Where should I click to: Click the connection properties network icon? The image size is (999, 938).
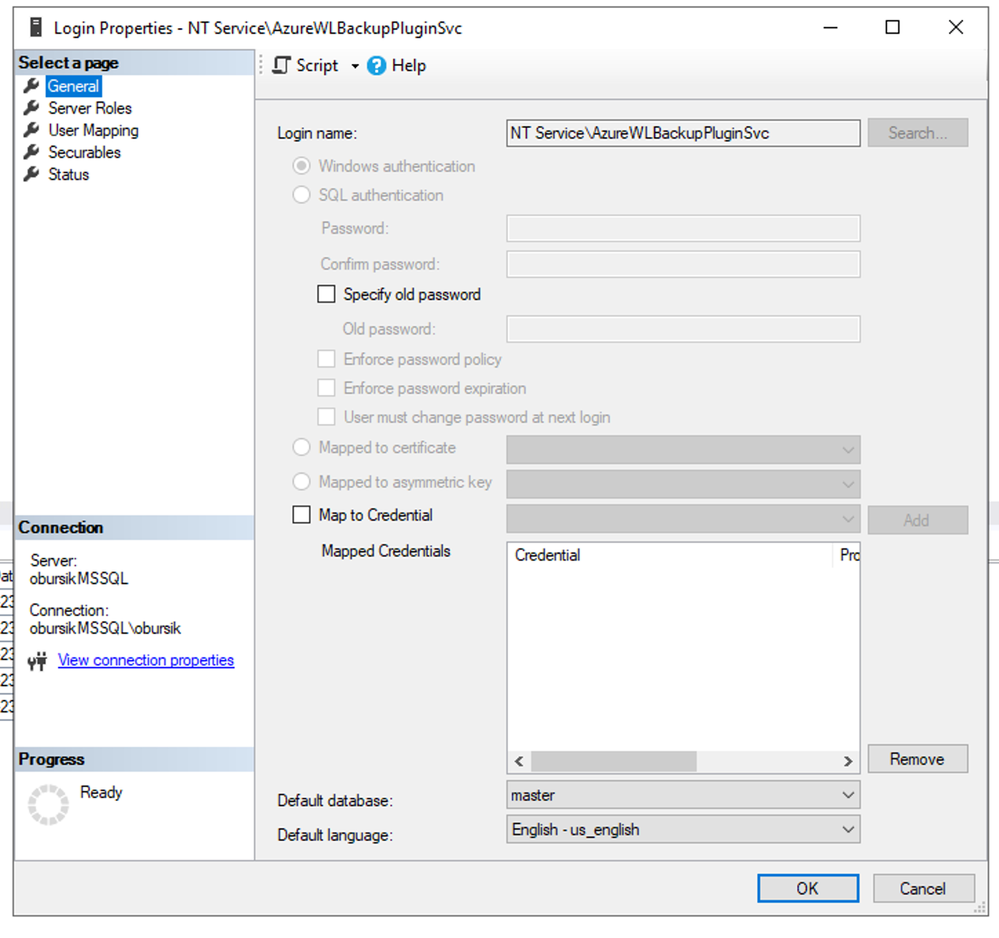pyautogui.click(x=38, y=661)
